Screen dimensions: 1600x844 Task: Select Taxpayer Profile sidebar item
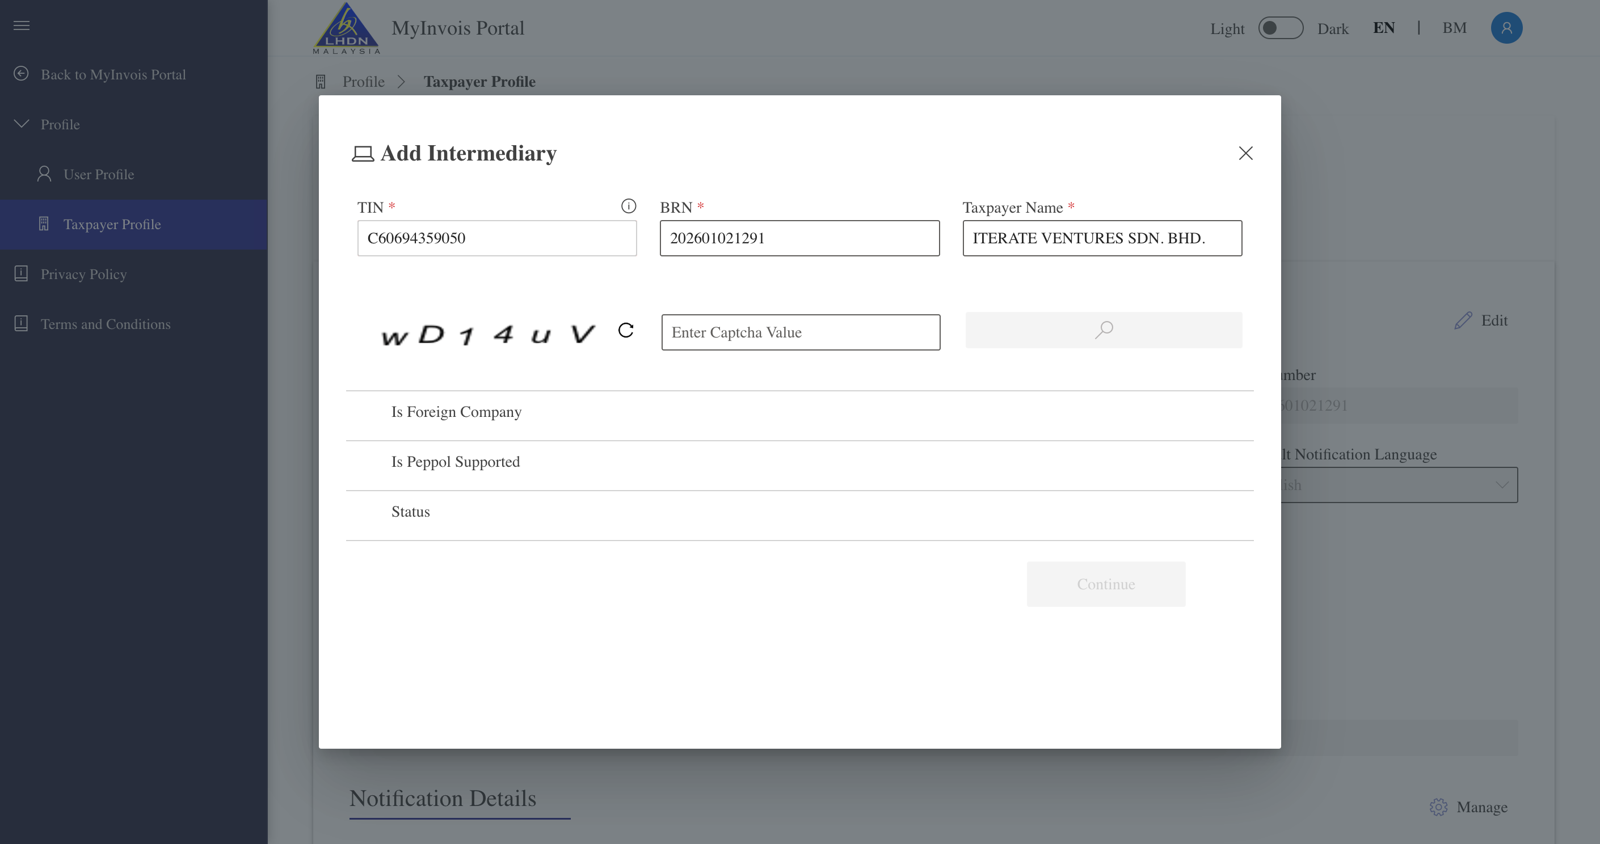click(134, 224)
